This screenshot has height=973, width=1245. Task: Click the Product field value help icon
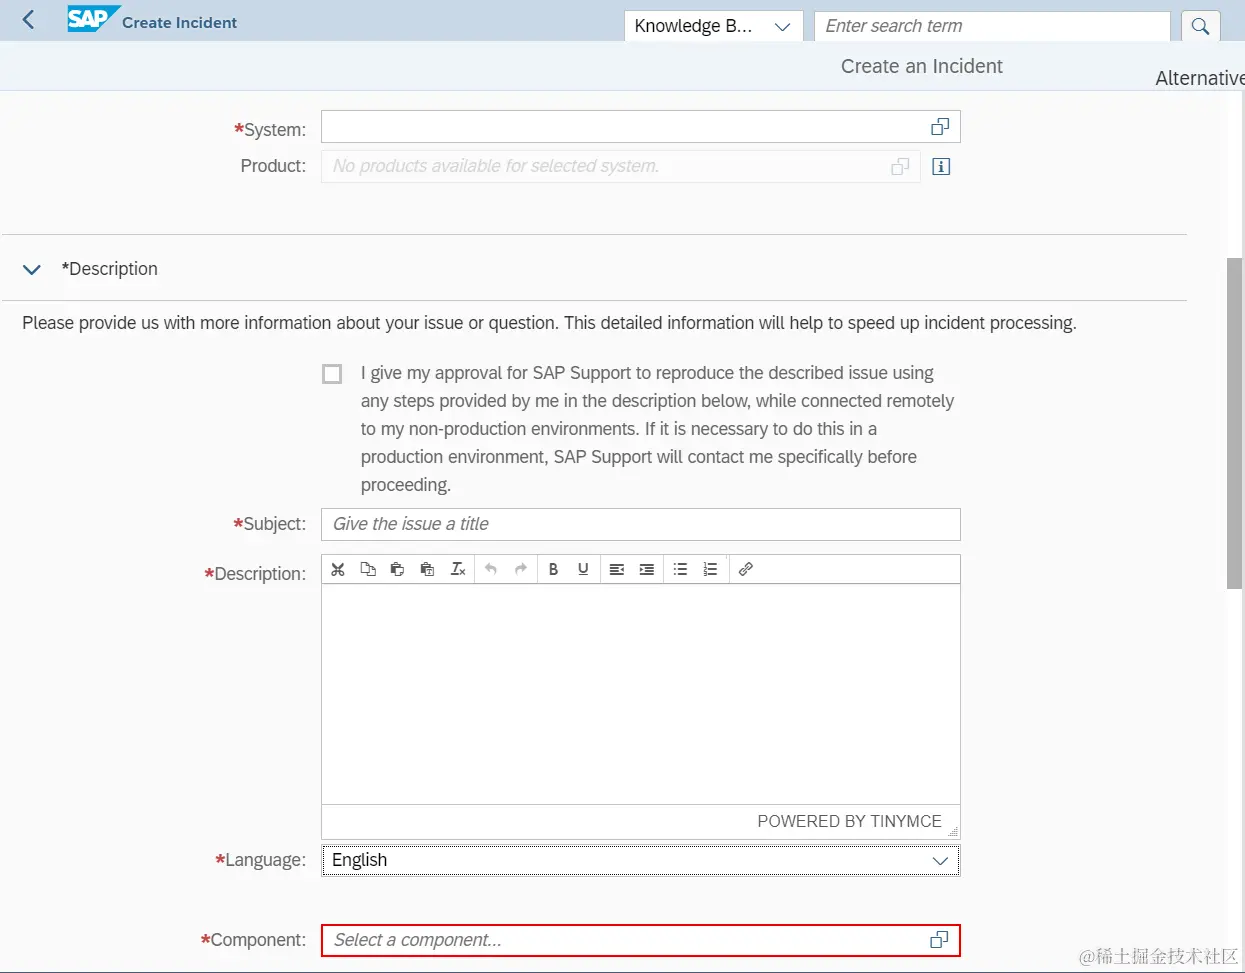tap(900, 166)
